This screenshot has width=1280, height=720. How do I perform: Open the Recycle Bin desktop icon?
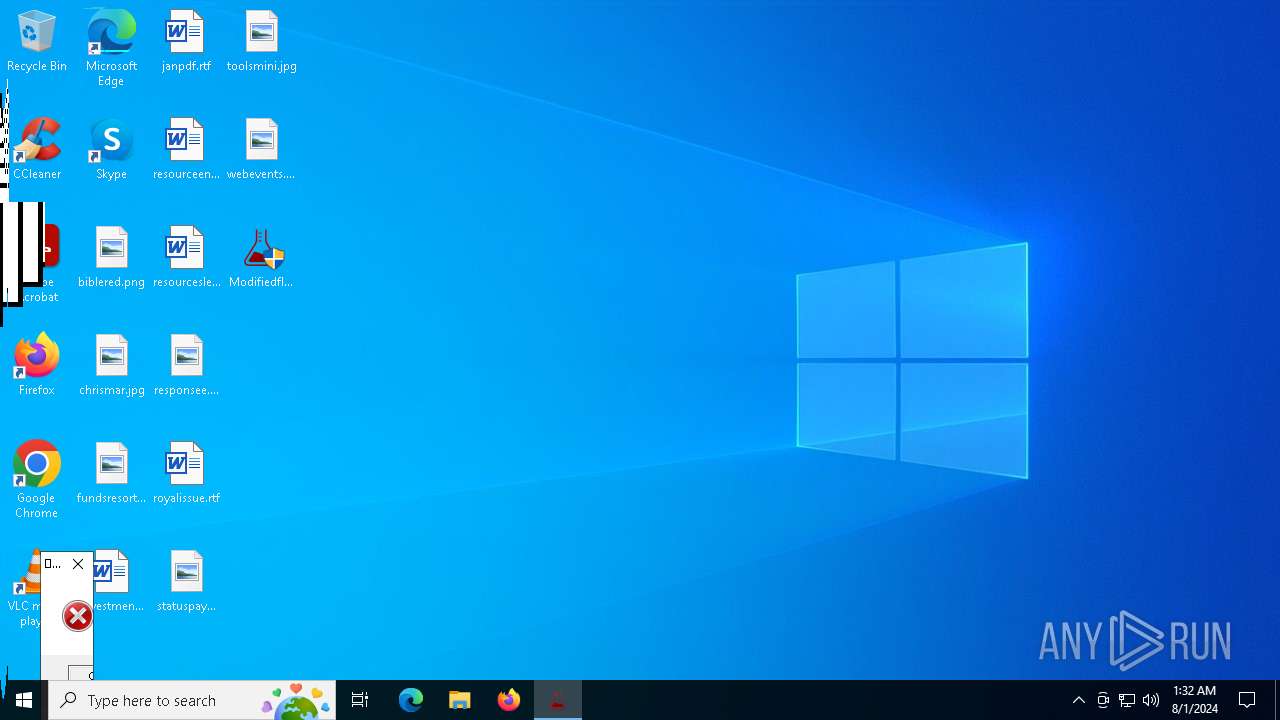point(37,41)
